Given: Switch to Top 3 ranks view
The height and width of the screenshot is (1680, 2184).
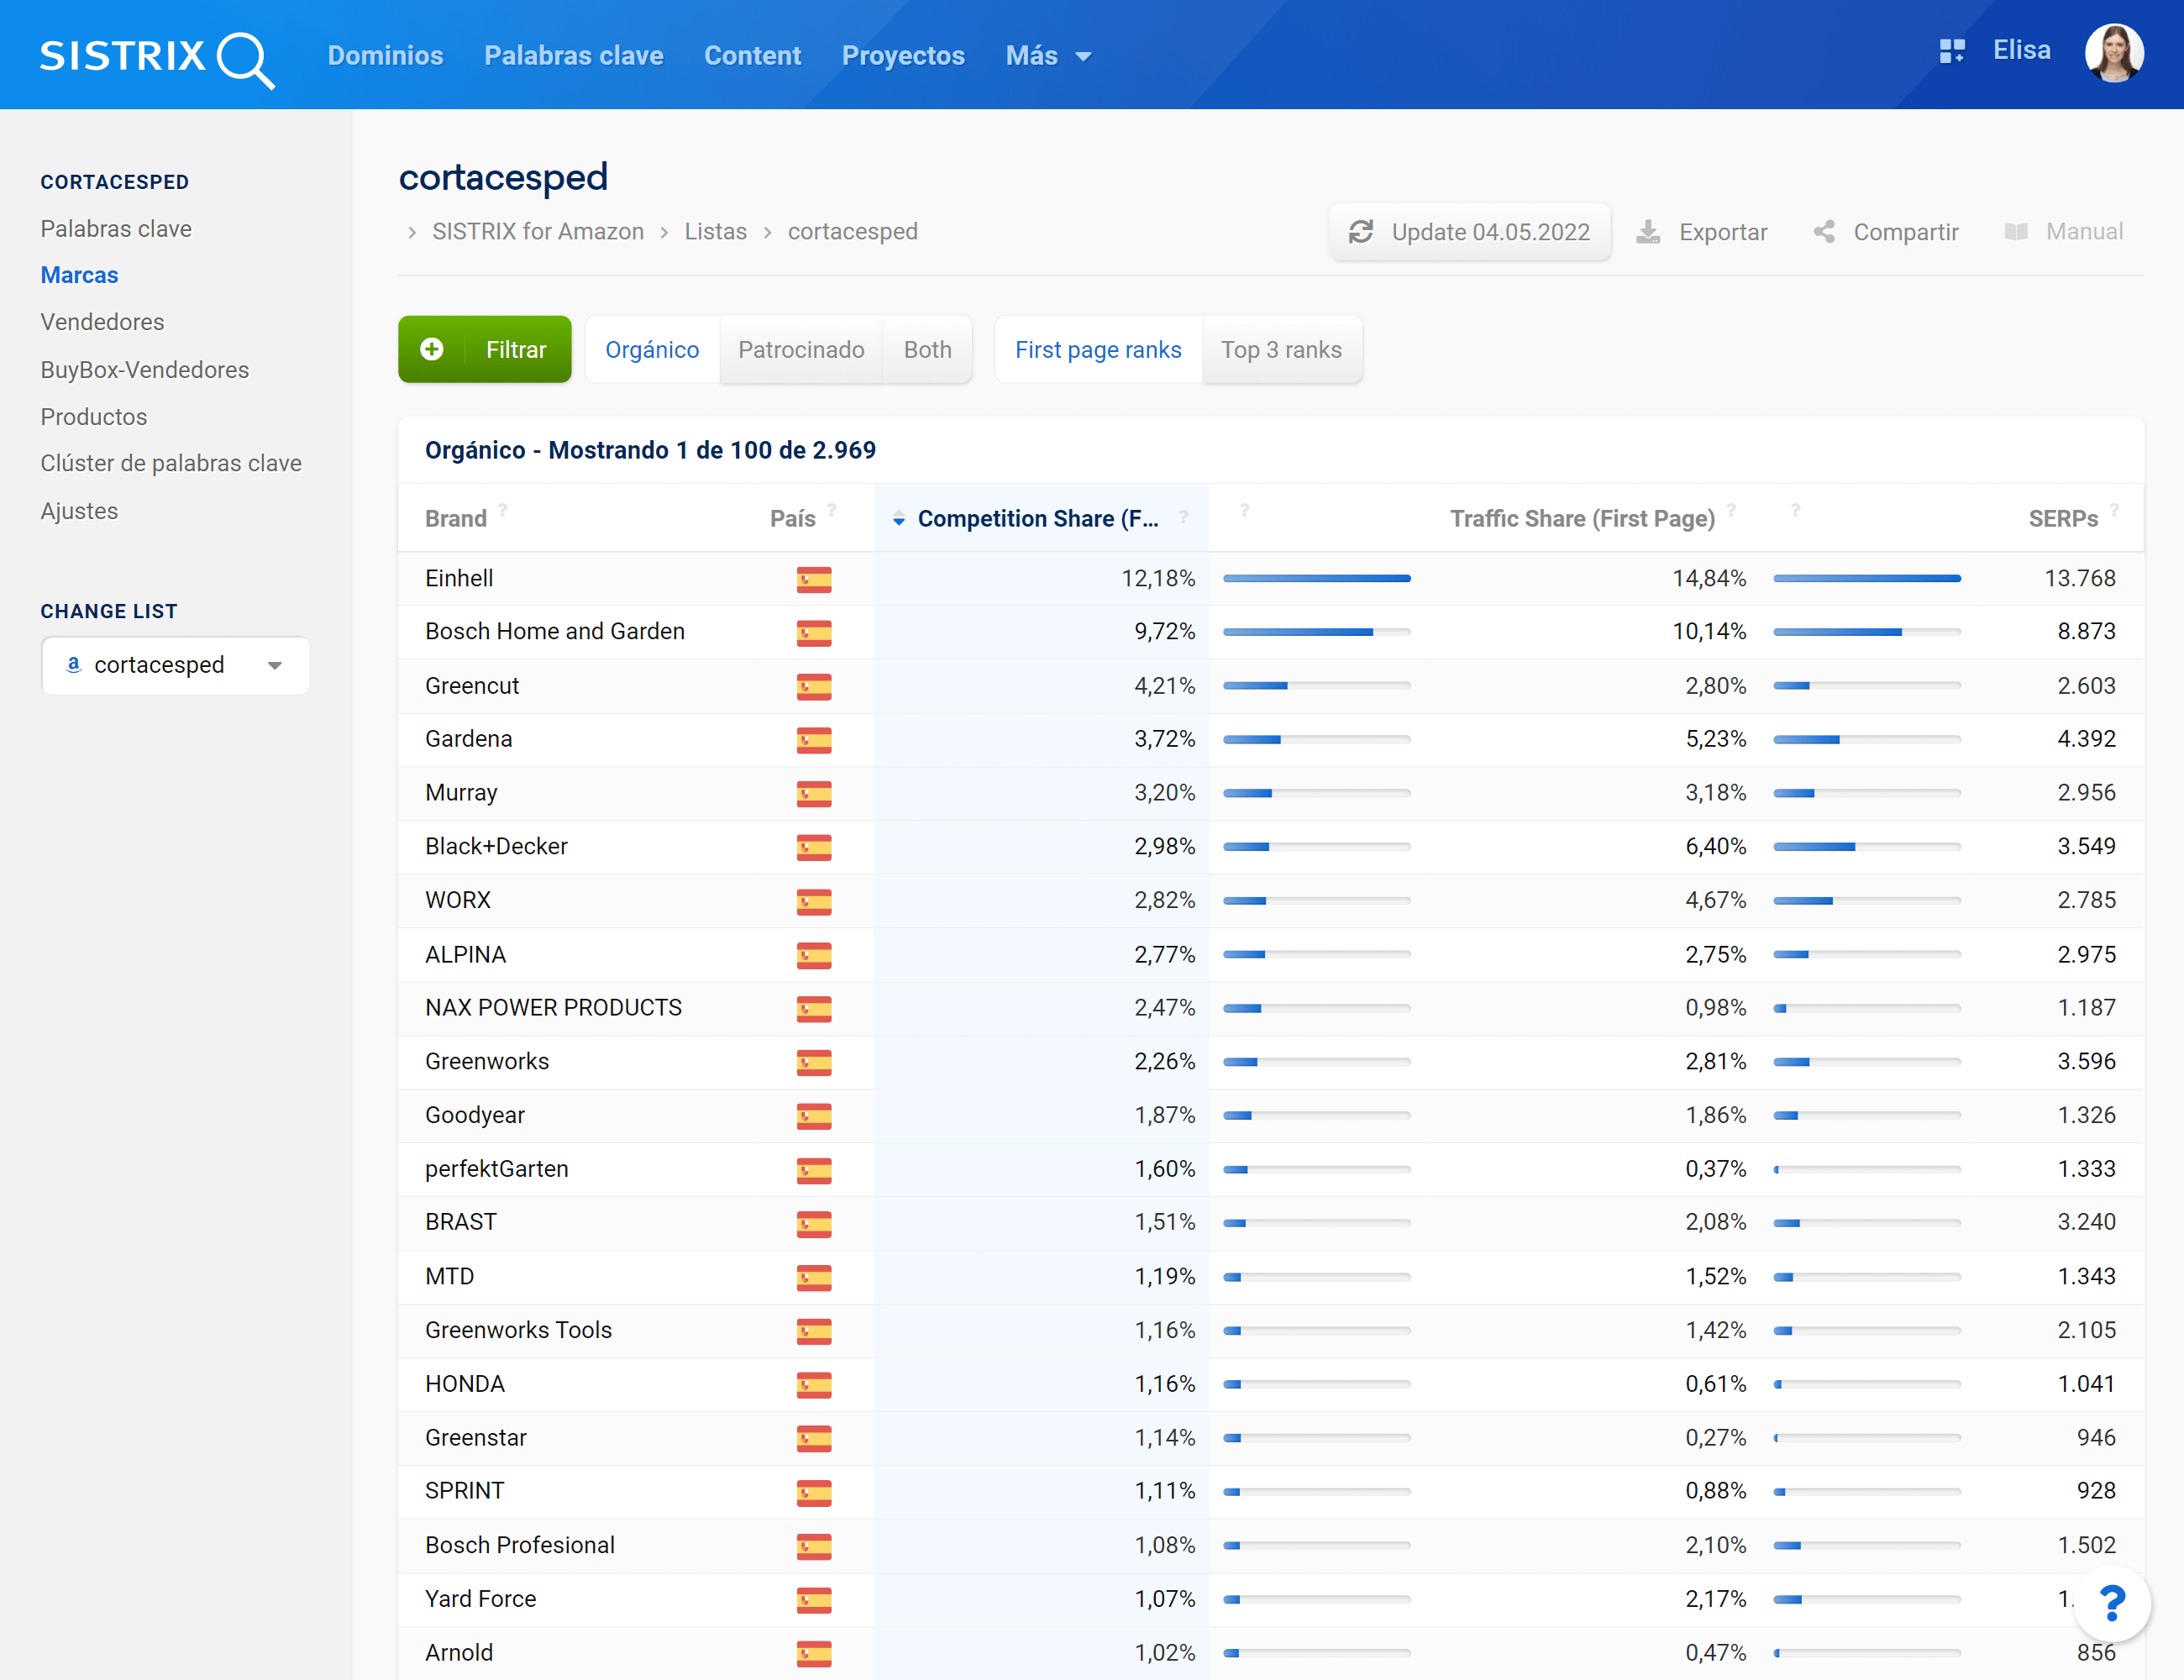Looking at the screenshot, I should 1280,350.
